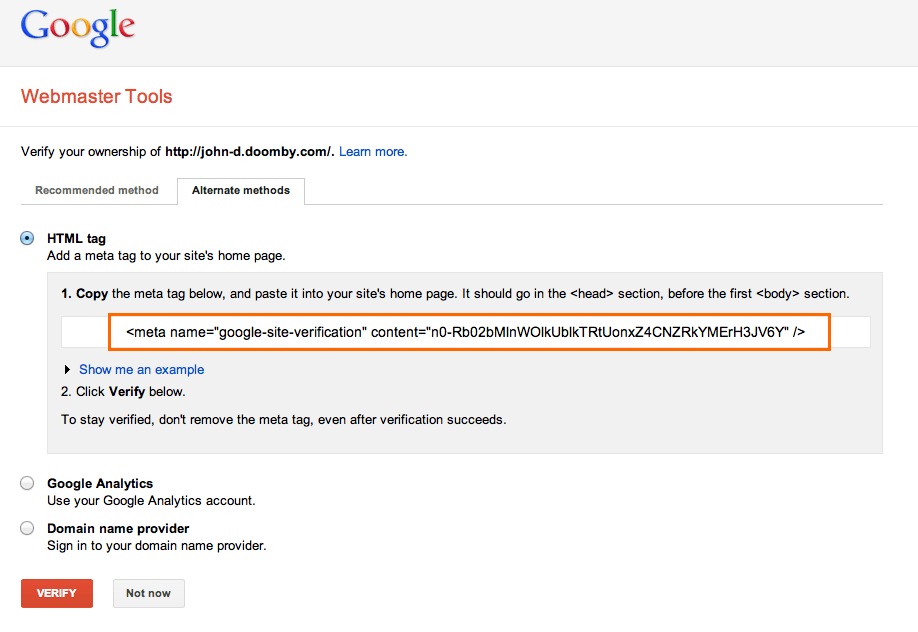Screen dimensions: 918x632
Task: Open the Show me an example link
Action: [142, 370]
